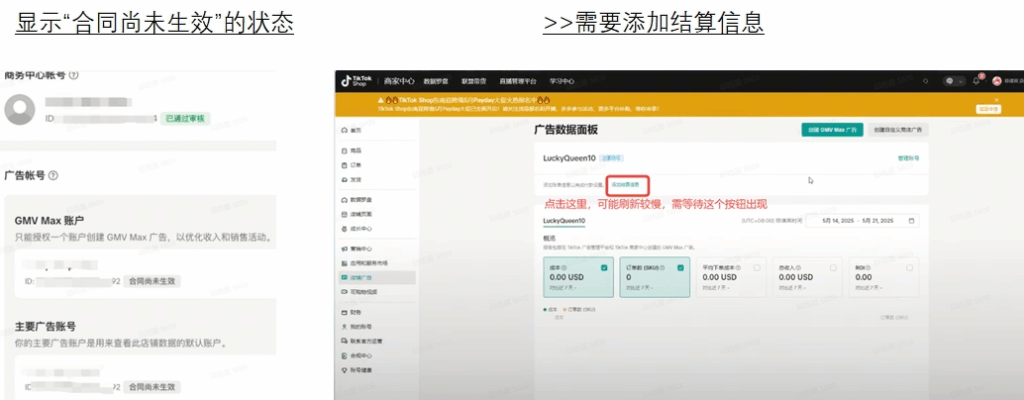Viewport: 1024px width, 400px height.
Task: Click the LuckyQueen10 account name heading
Action: 569,158
